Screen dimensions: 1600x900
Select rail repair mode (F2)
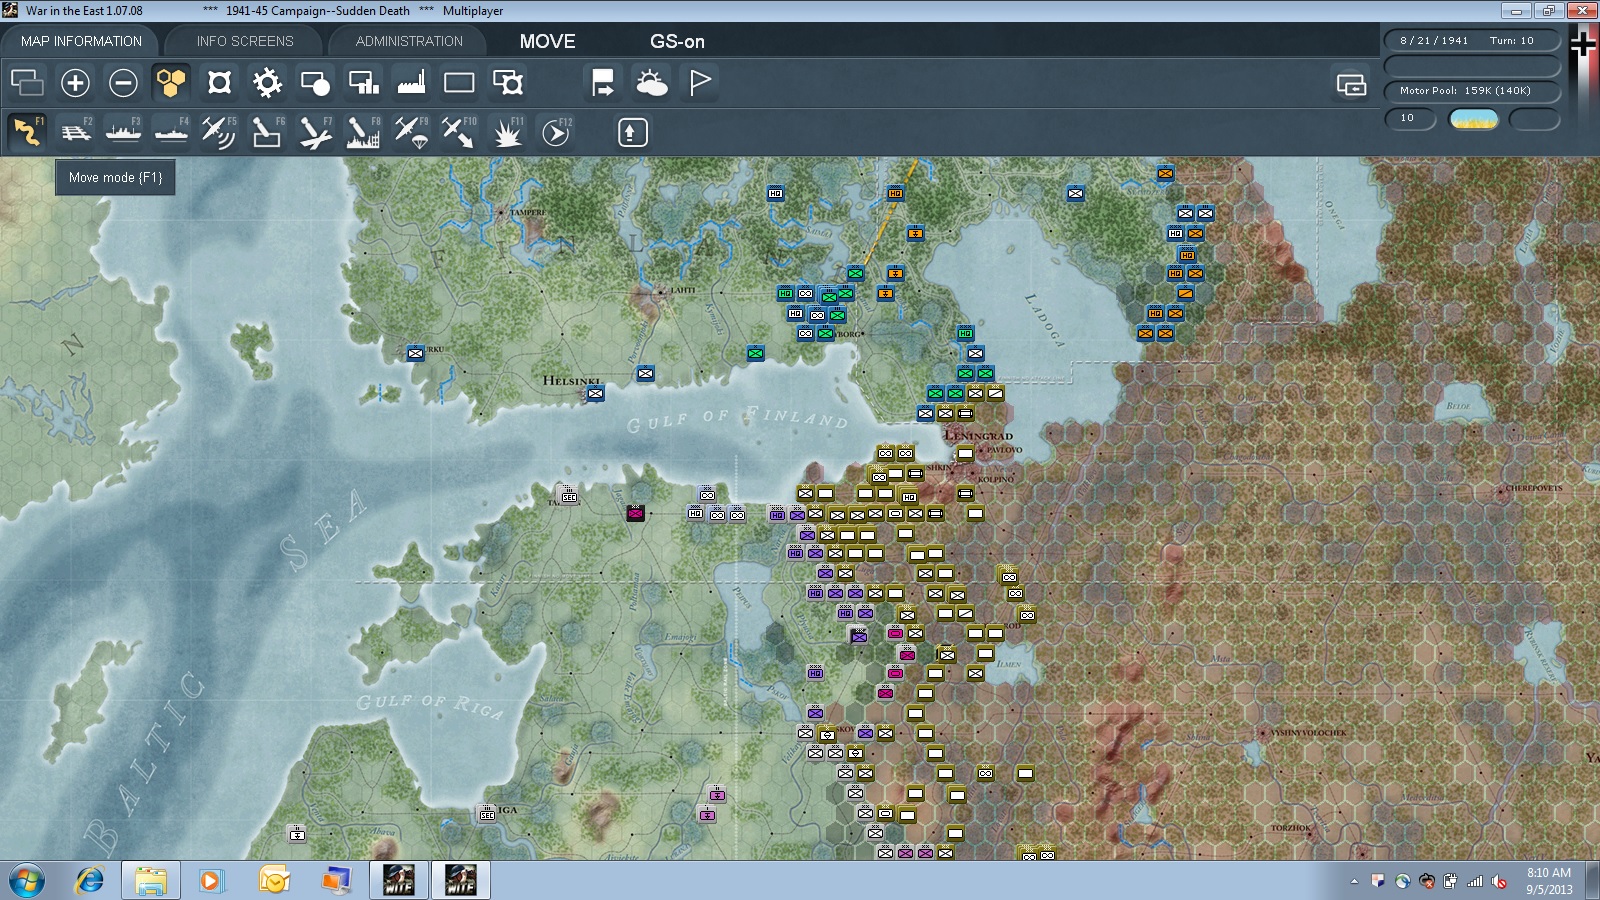click(x=76, y=132)
